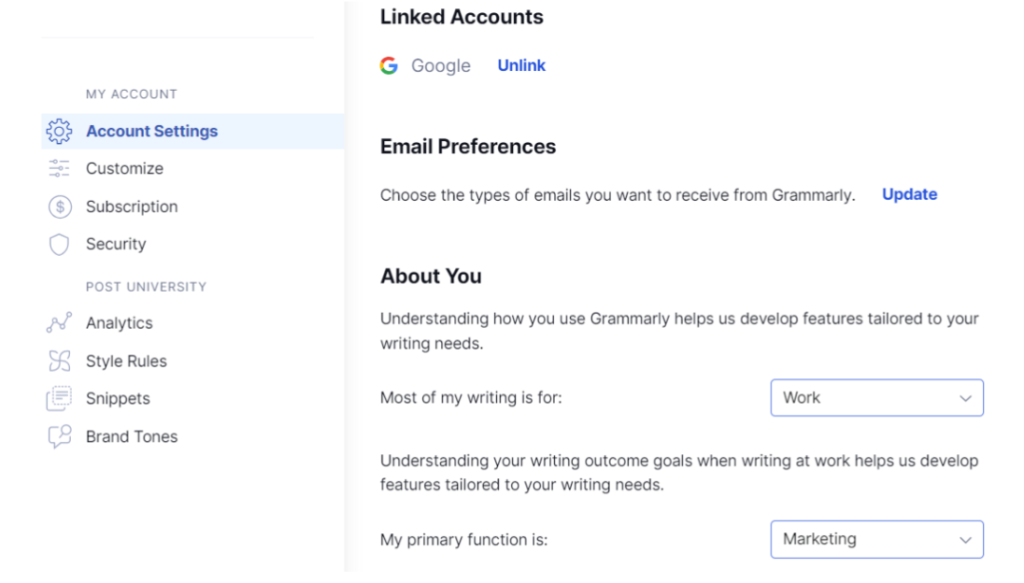Click the chevron arrow in the Work dropdown
This screenshot has height=583, width=1024.
(965, 398)
